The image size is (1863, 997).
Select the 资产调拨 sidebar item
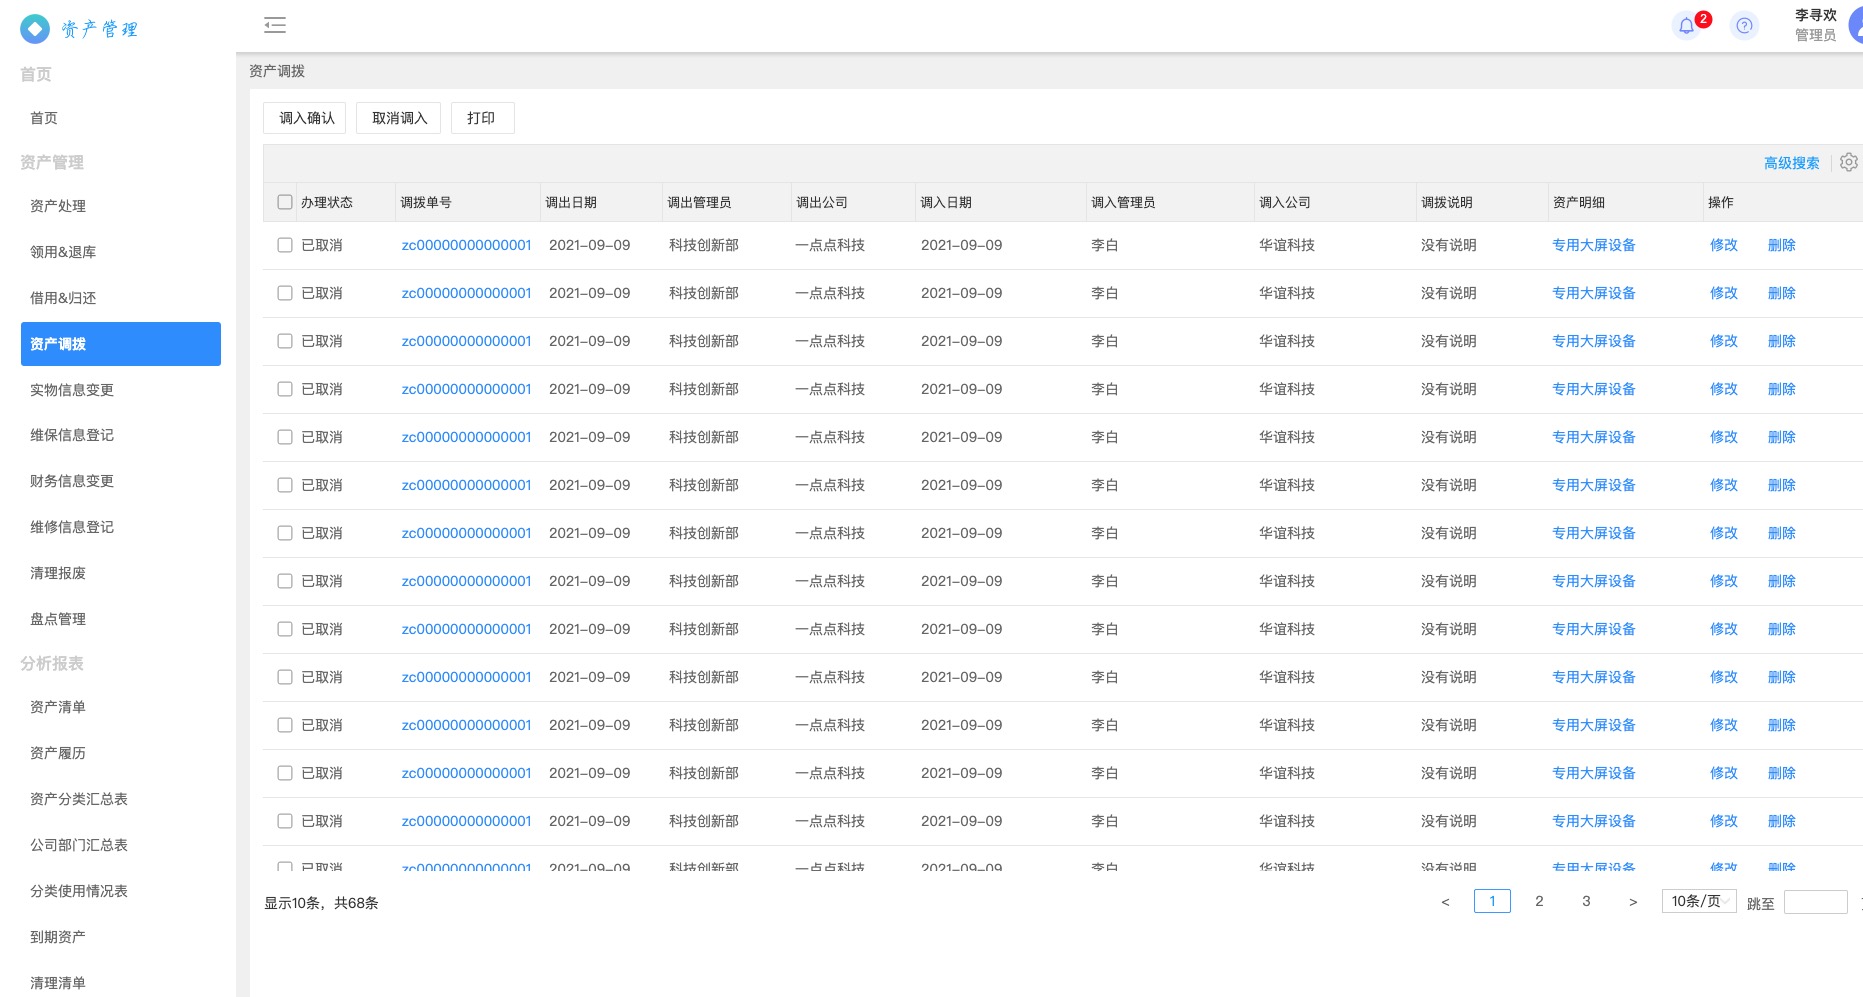point(120,344)
